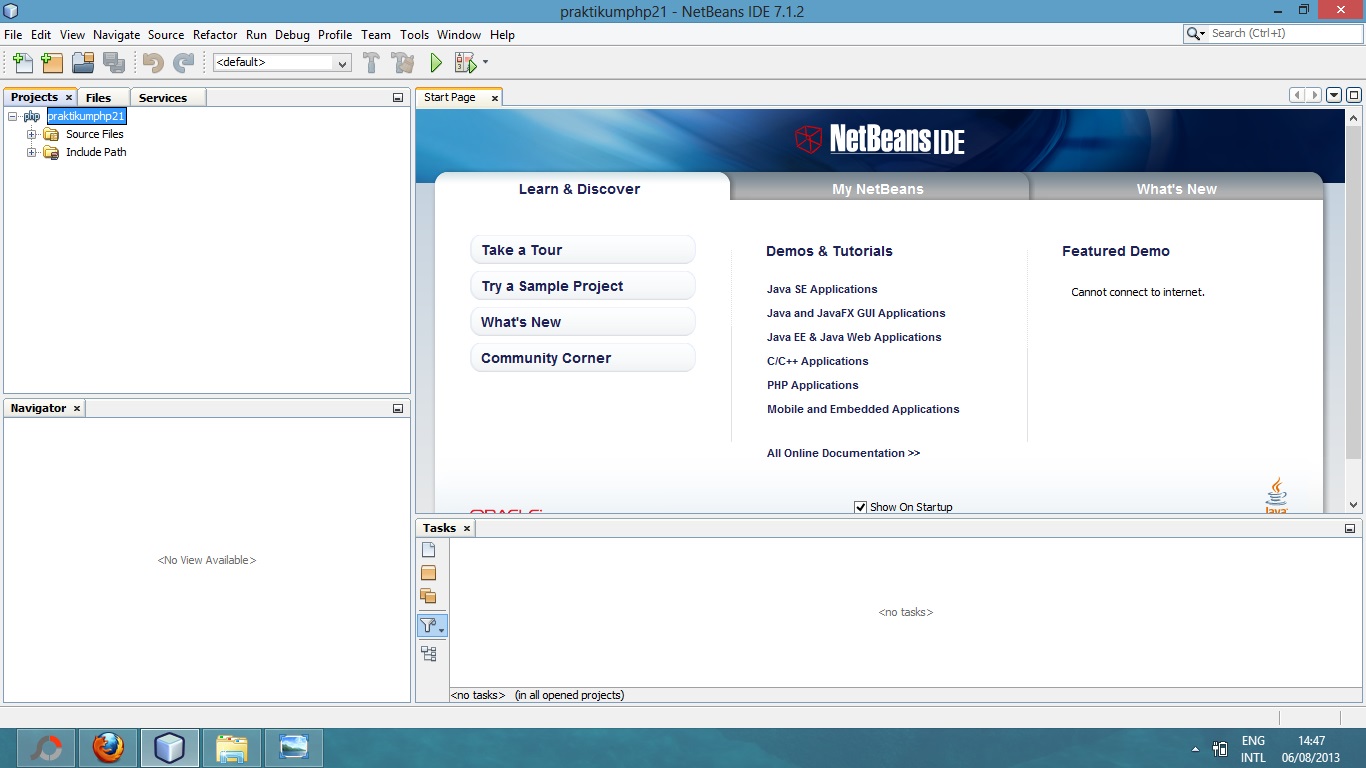Click the Search (Ctrl+I) input field
This screenshot has width=1366, height=768.
coord(1285,34)
